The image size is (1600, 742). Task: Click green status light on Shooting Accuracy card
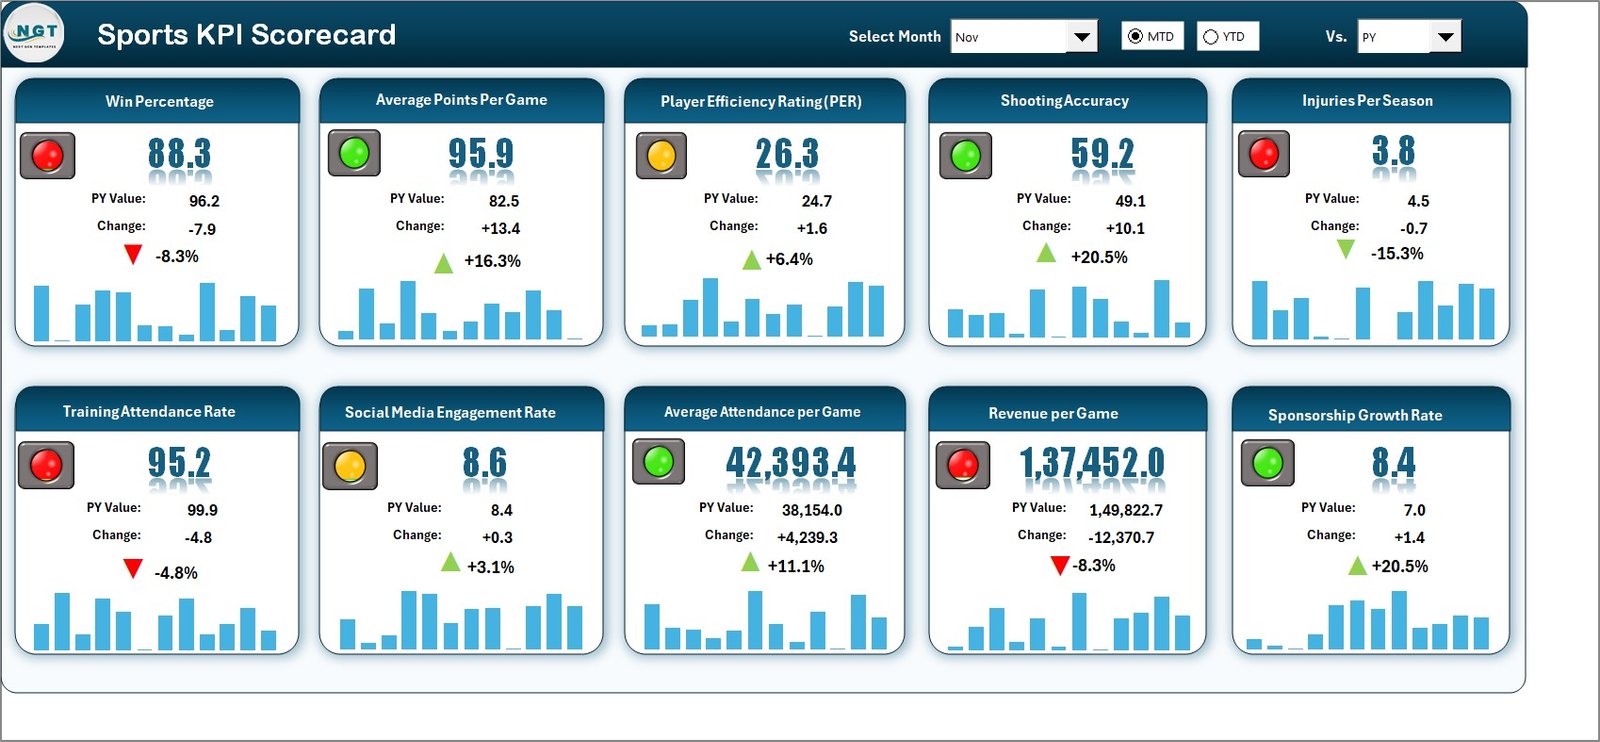[x=965, y=156]
